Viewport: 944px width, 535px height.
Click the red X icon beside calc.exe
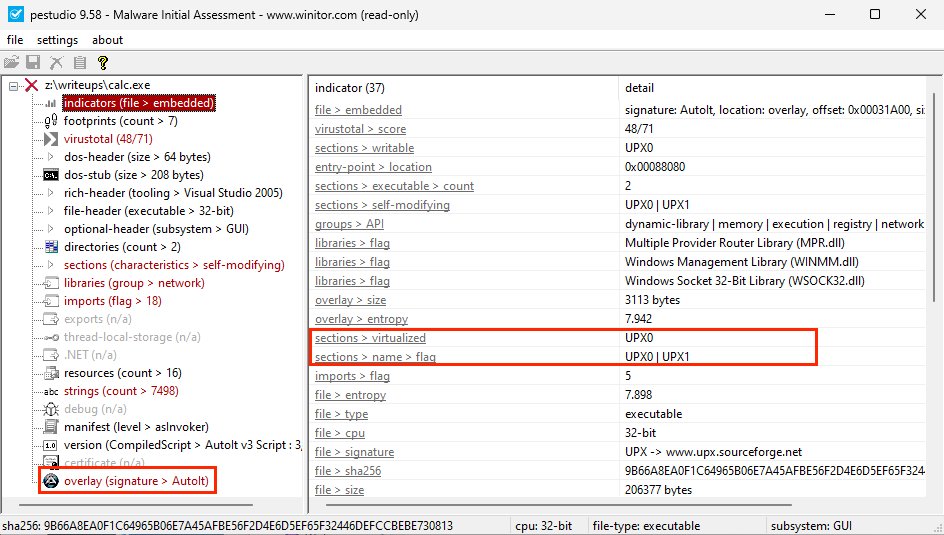click(x=31, y=85)
